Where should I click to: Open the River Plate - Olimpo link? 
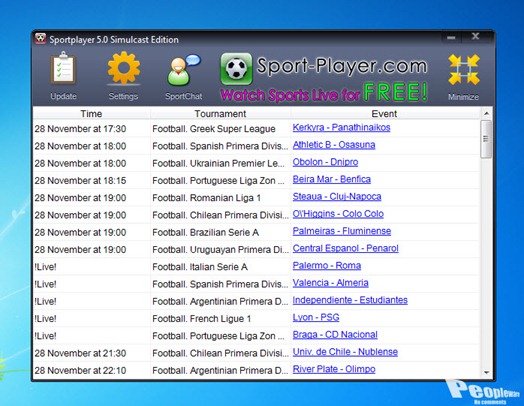tap(334, 369)
